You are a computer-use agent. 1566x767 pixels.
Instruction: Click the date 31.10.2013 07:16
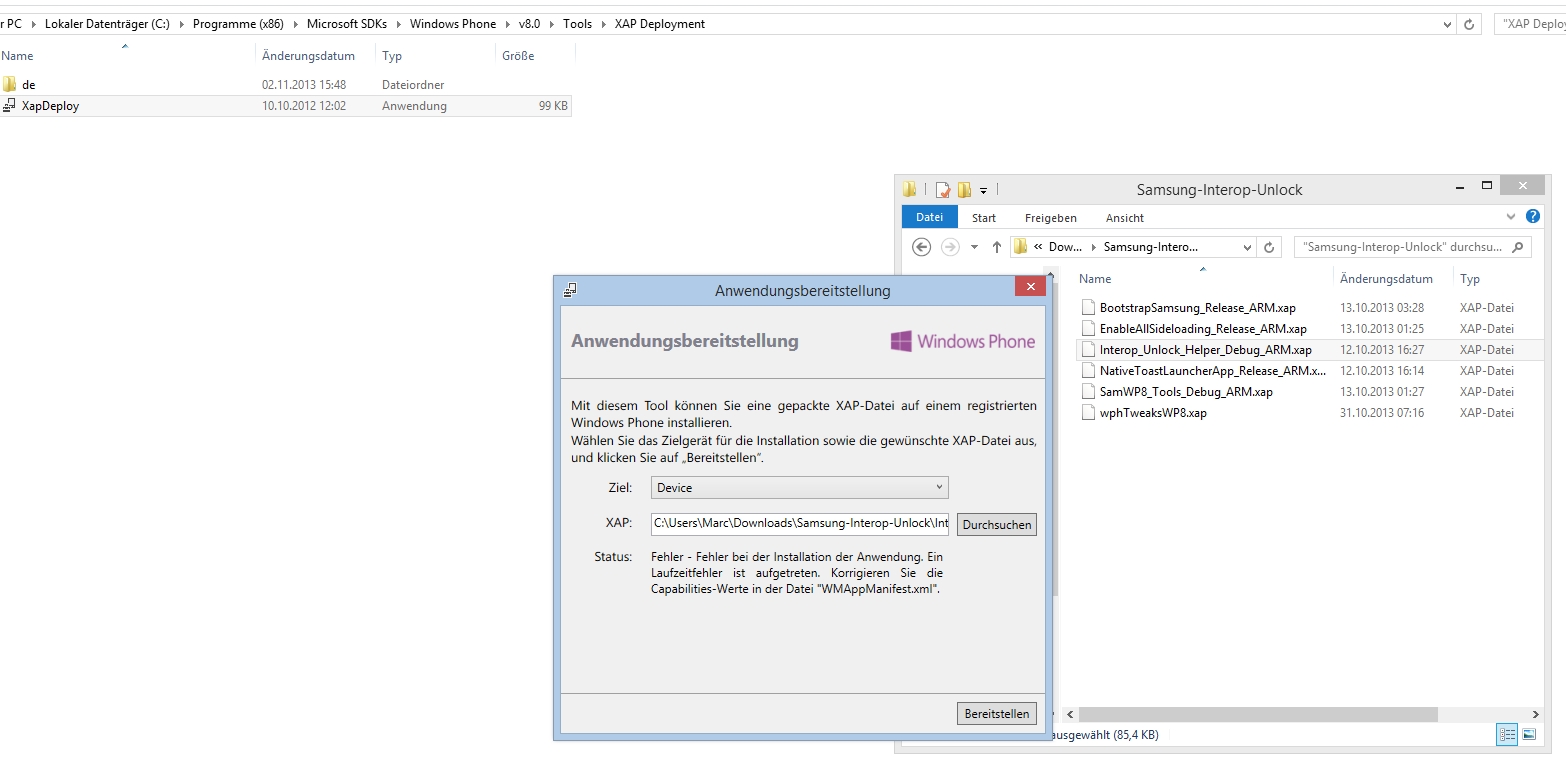tap(1382, 413)
